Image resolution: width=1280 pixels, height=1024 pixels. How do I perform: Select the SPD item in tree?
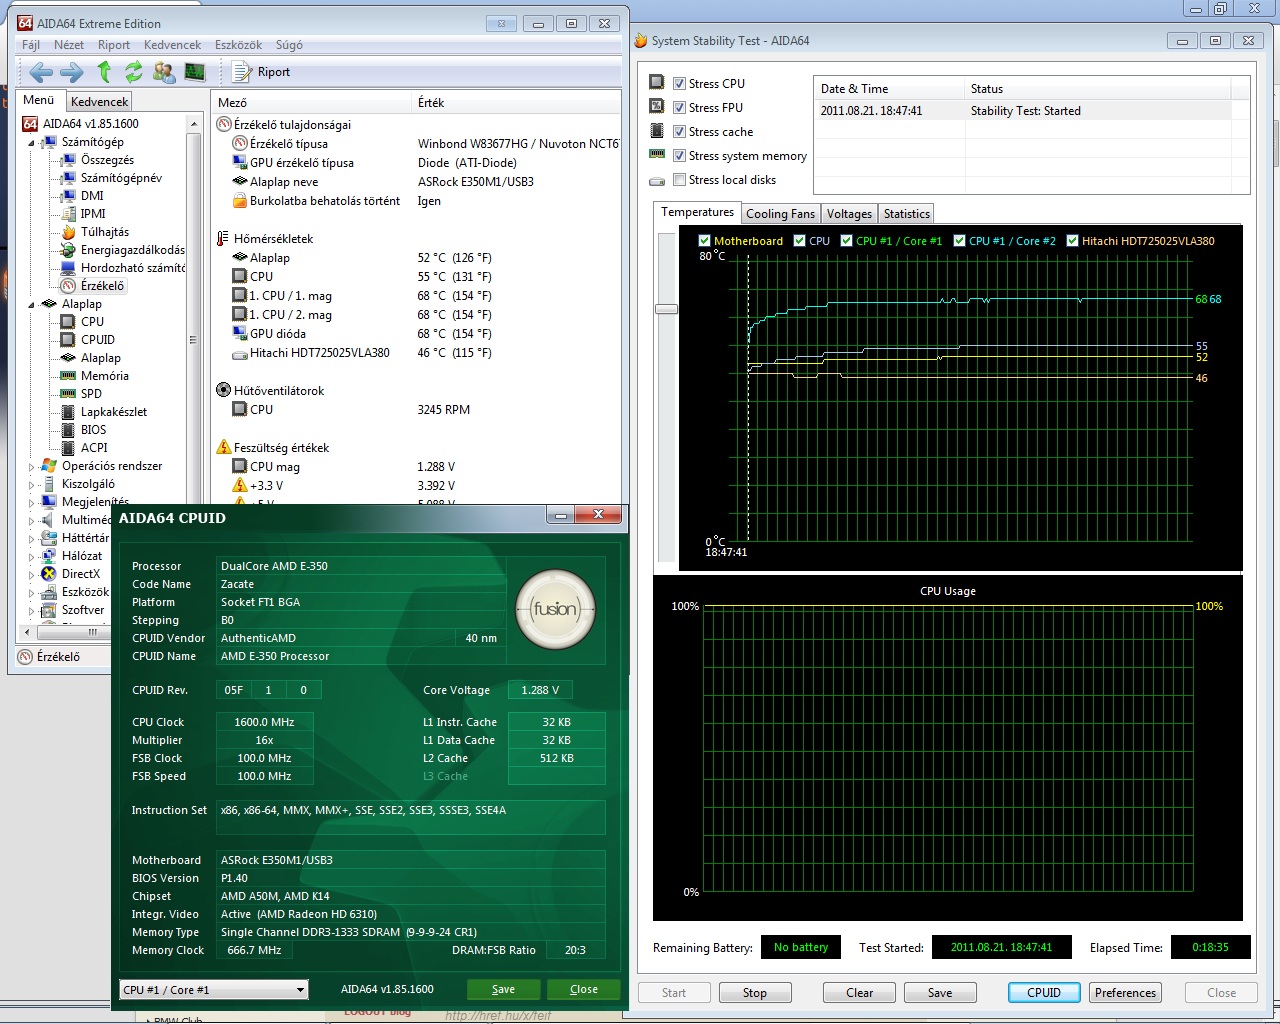(91, 394)
